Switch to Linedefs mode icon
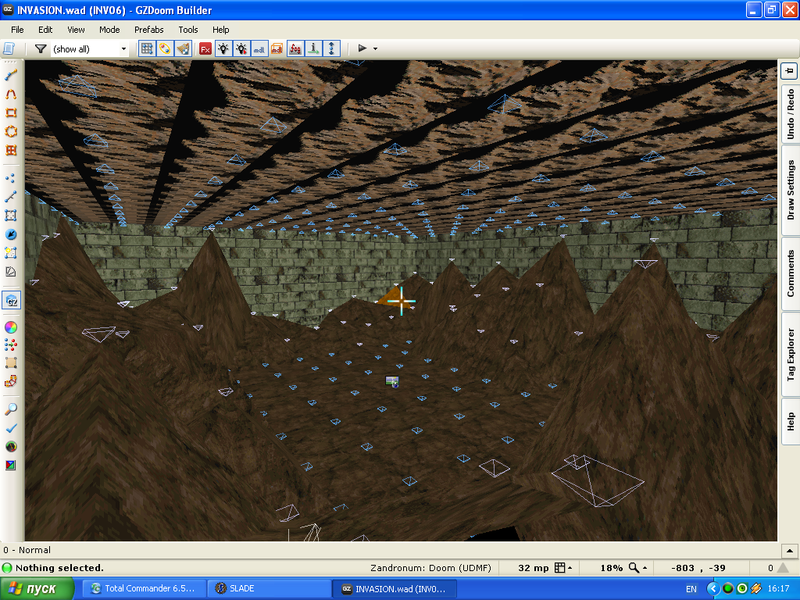 11,196
